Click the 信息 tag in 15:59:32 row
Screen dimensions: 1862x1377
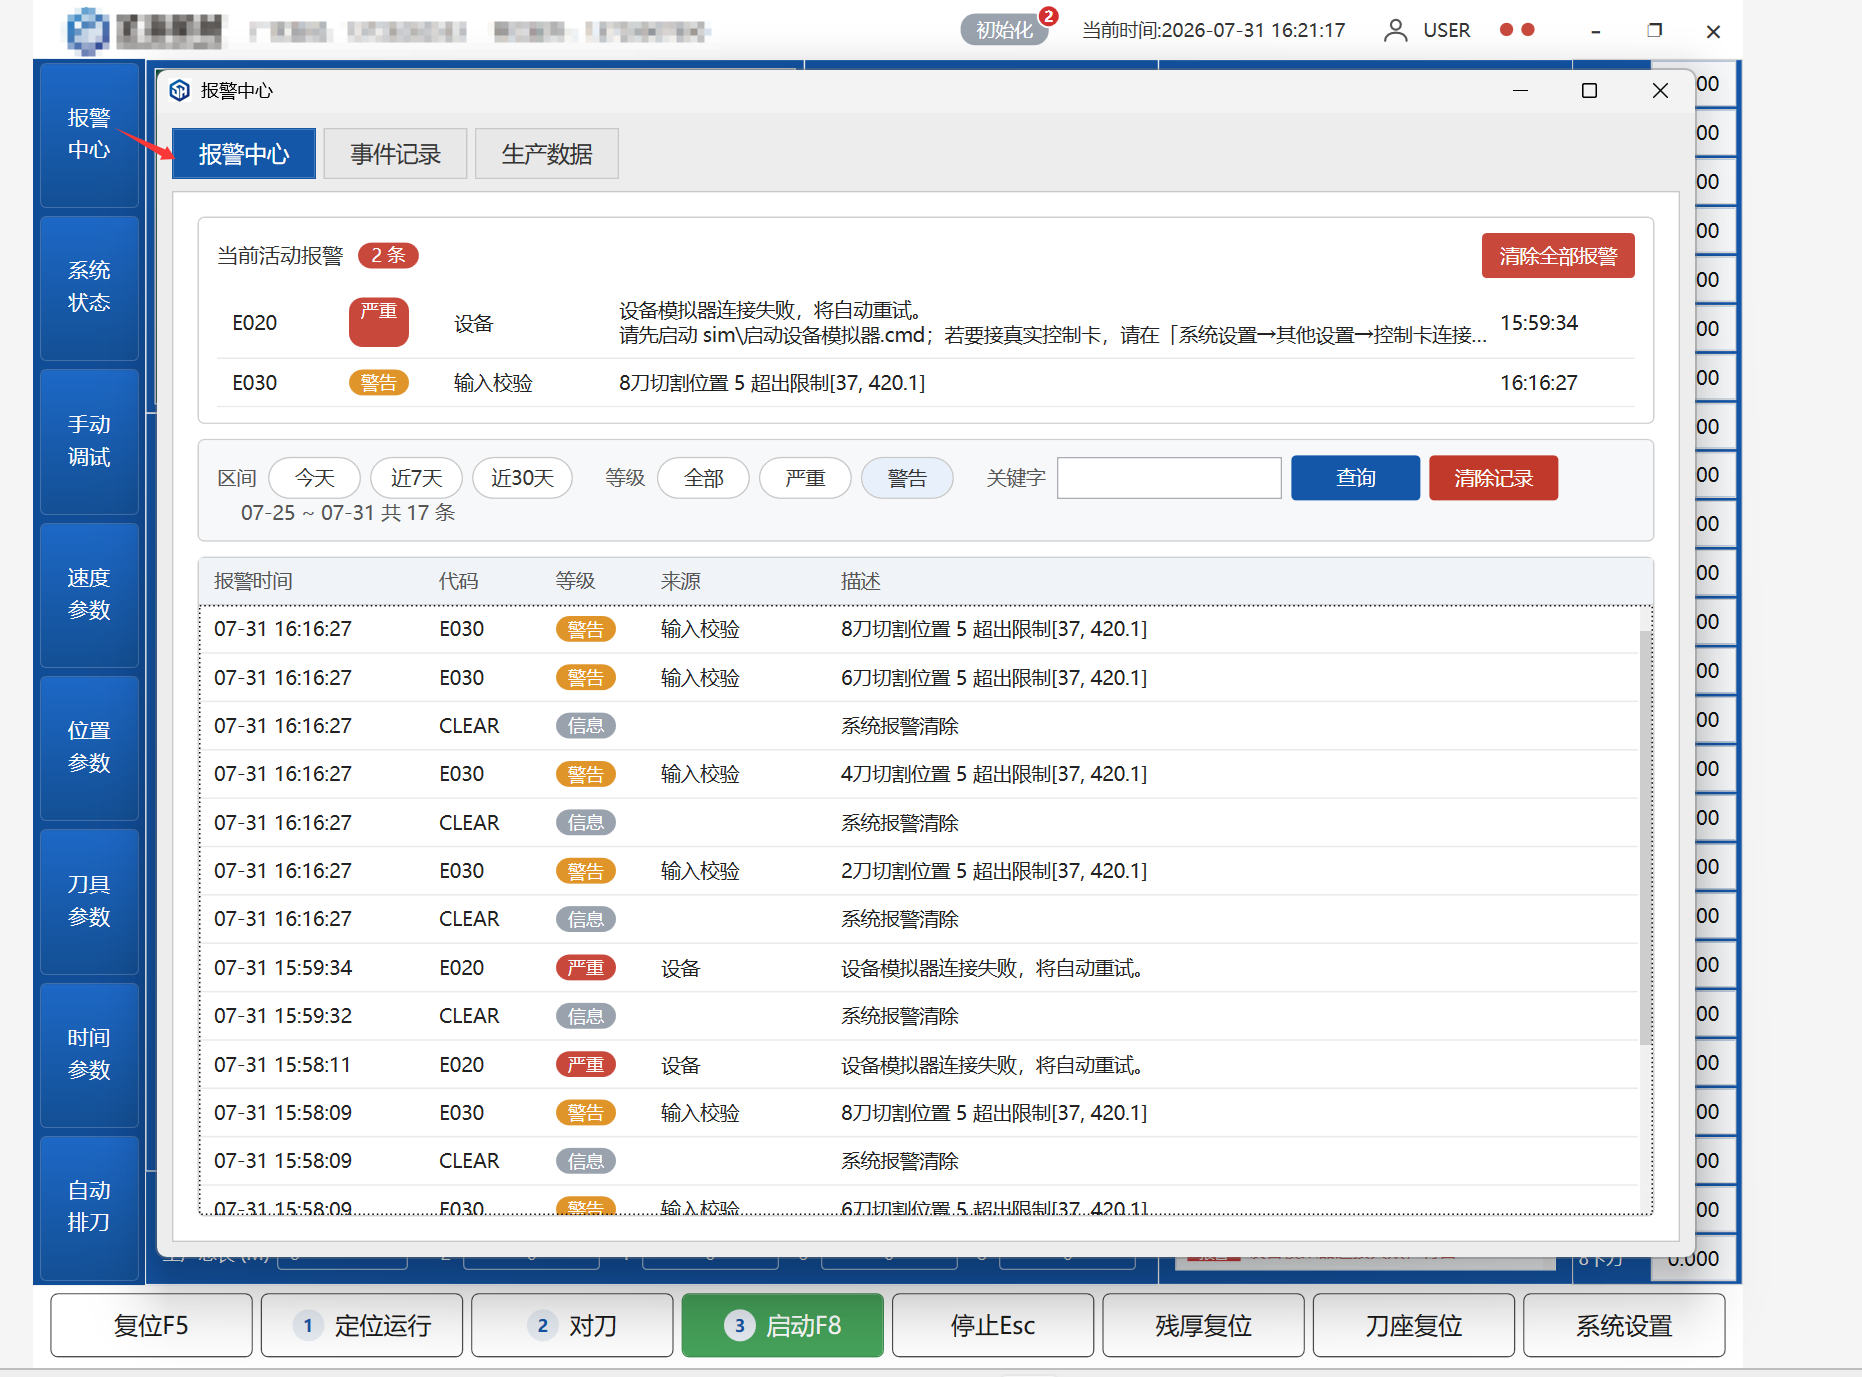[586, 1016]
